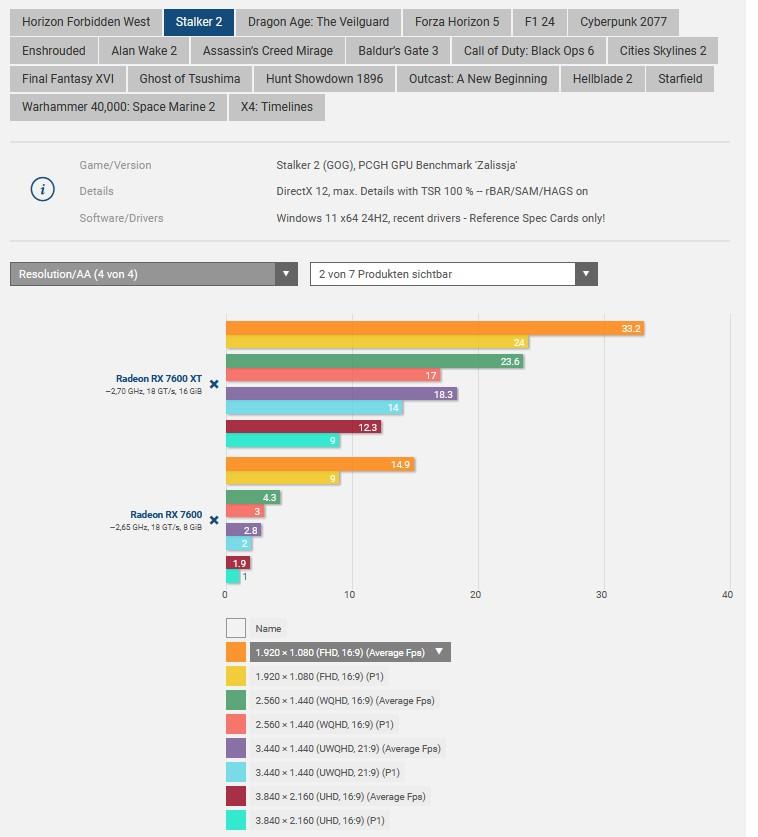Open the selected 1.920 × 1.080 Average Fps legend selector
The image size is (758, 837).
[x=349, y=652]
